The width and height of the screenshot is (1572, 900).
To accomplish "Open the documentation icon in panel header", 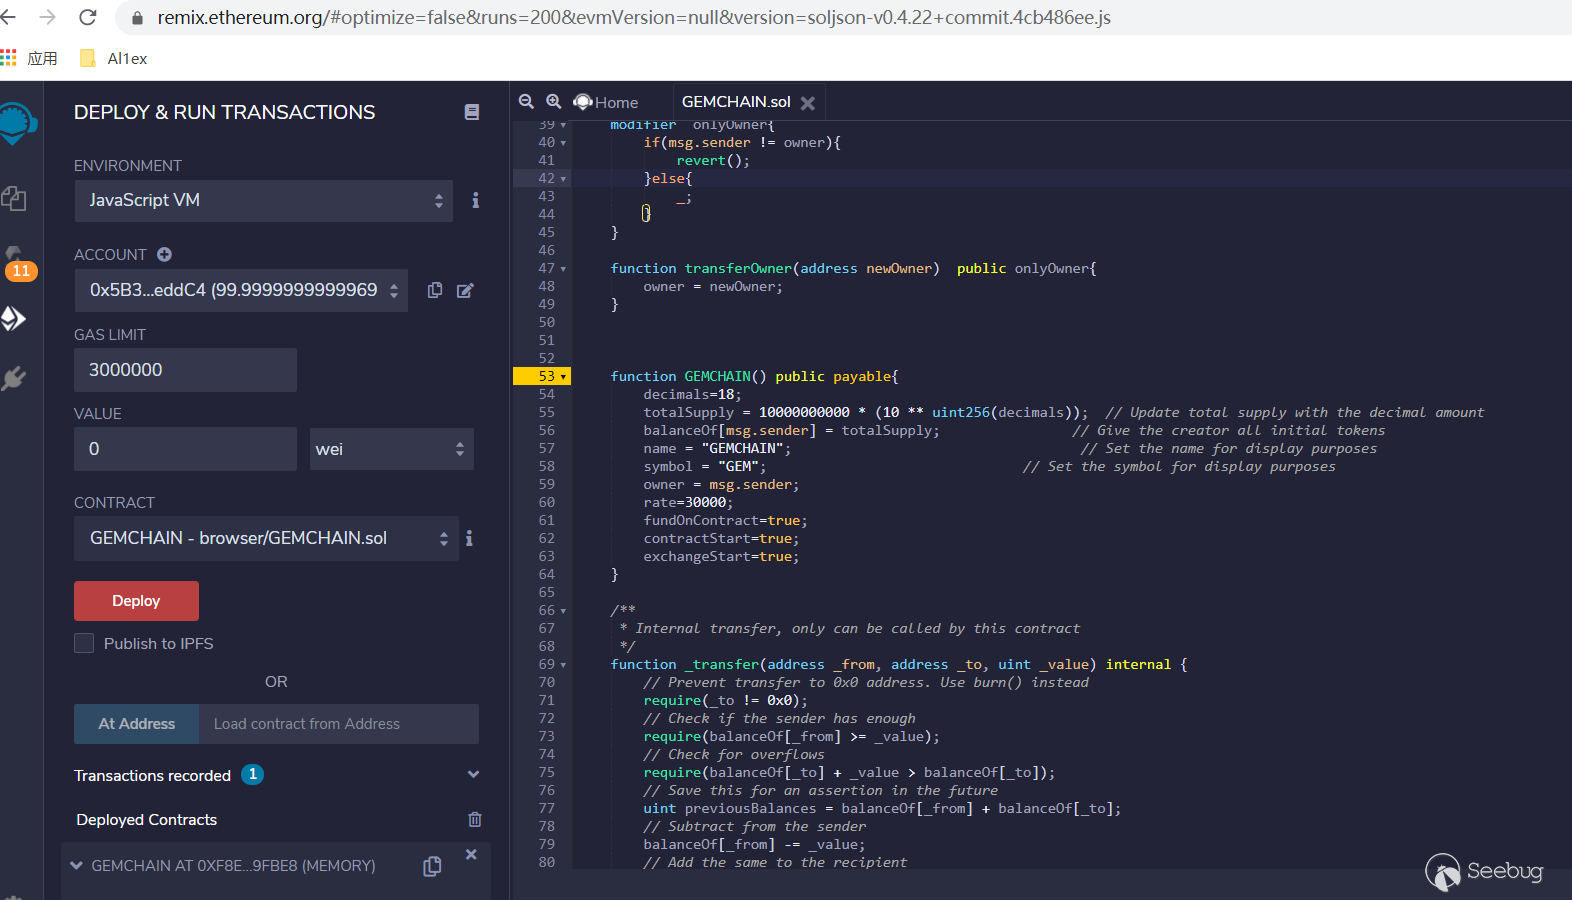I will 472,112.
